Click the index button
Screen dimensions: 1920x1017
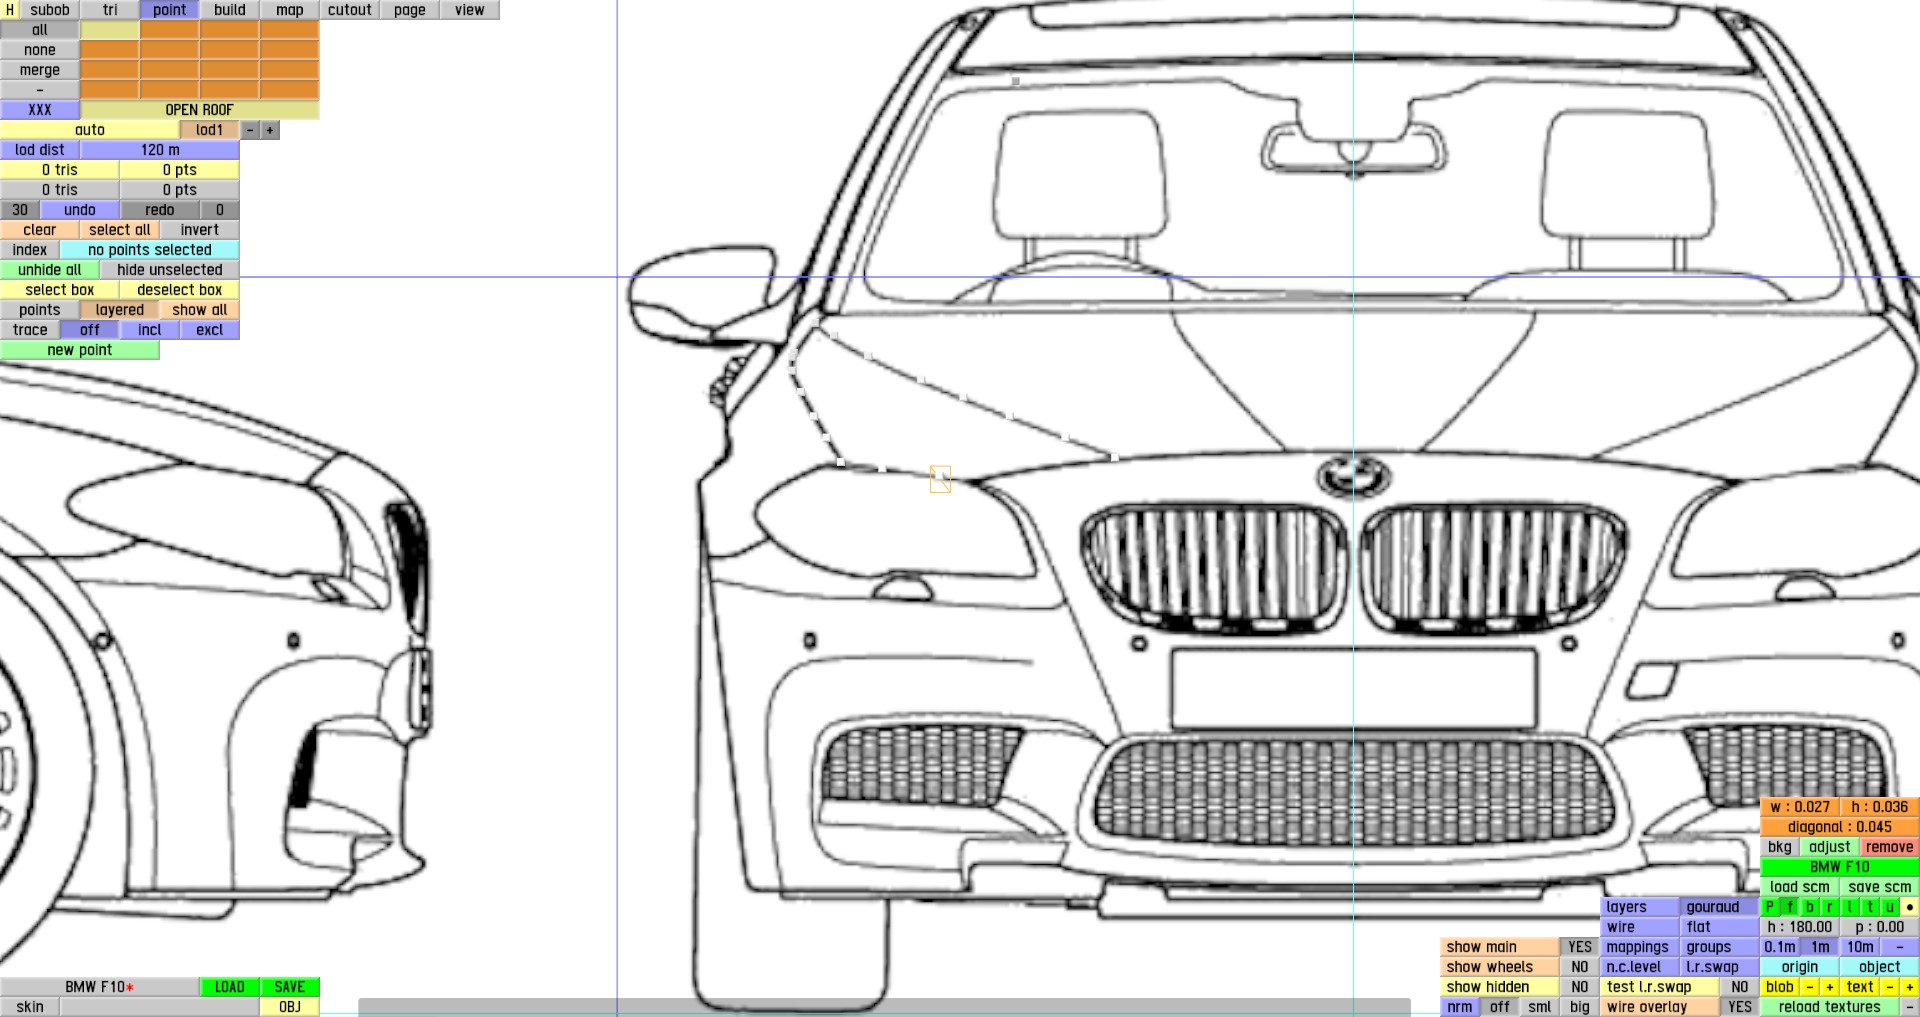point(30,250)
